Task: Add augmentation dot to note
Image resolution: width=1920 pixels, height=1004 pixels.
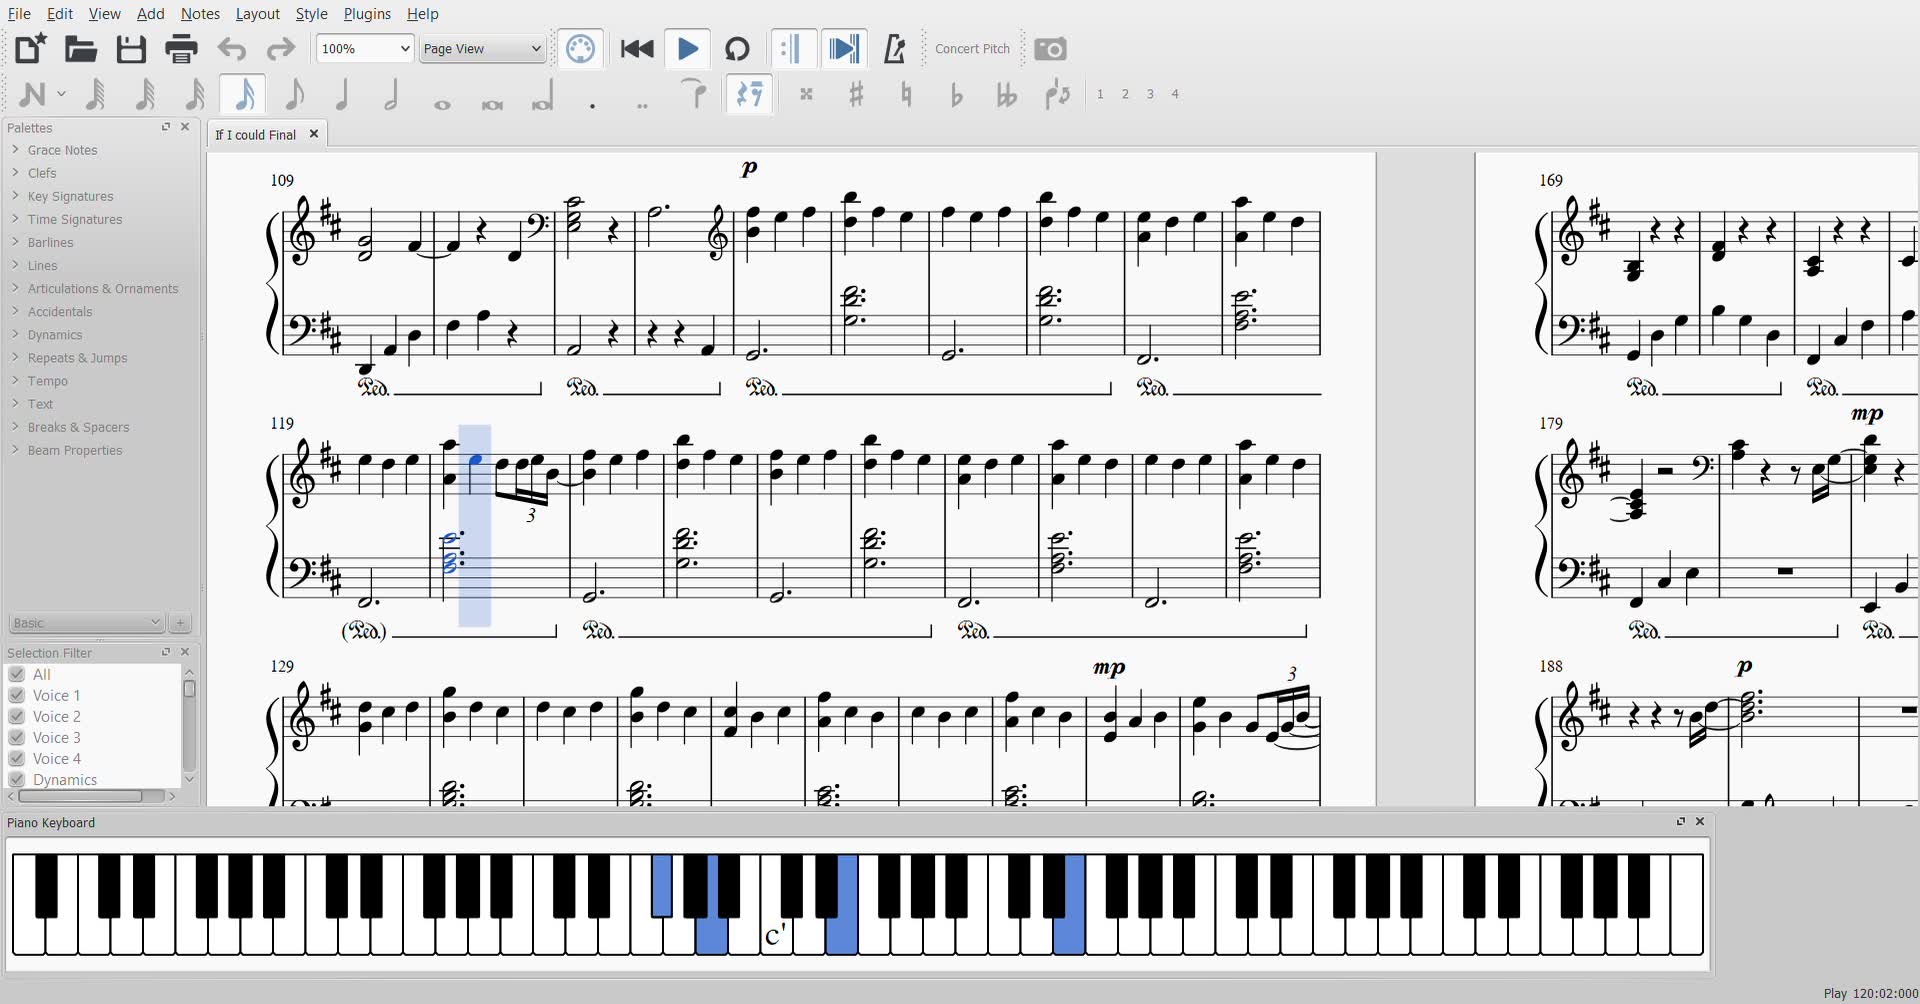Action: [593, 104]
